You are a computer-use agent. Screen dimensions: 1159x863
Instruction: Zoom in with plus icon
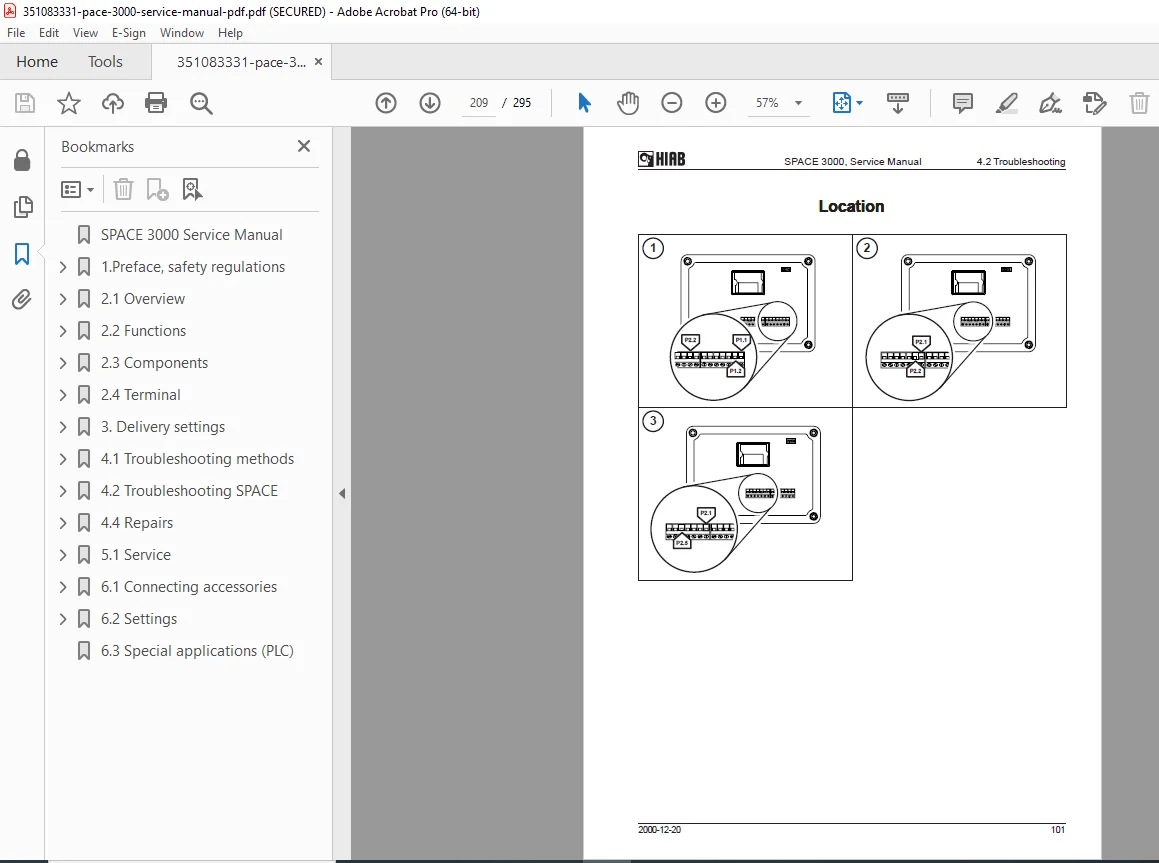pyautogui.click(x=716, y=103)
